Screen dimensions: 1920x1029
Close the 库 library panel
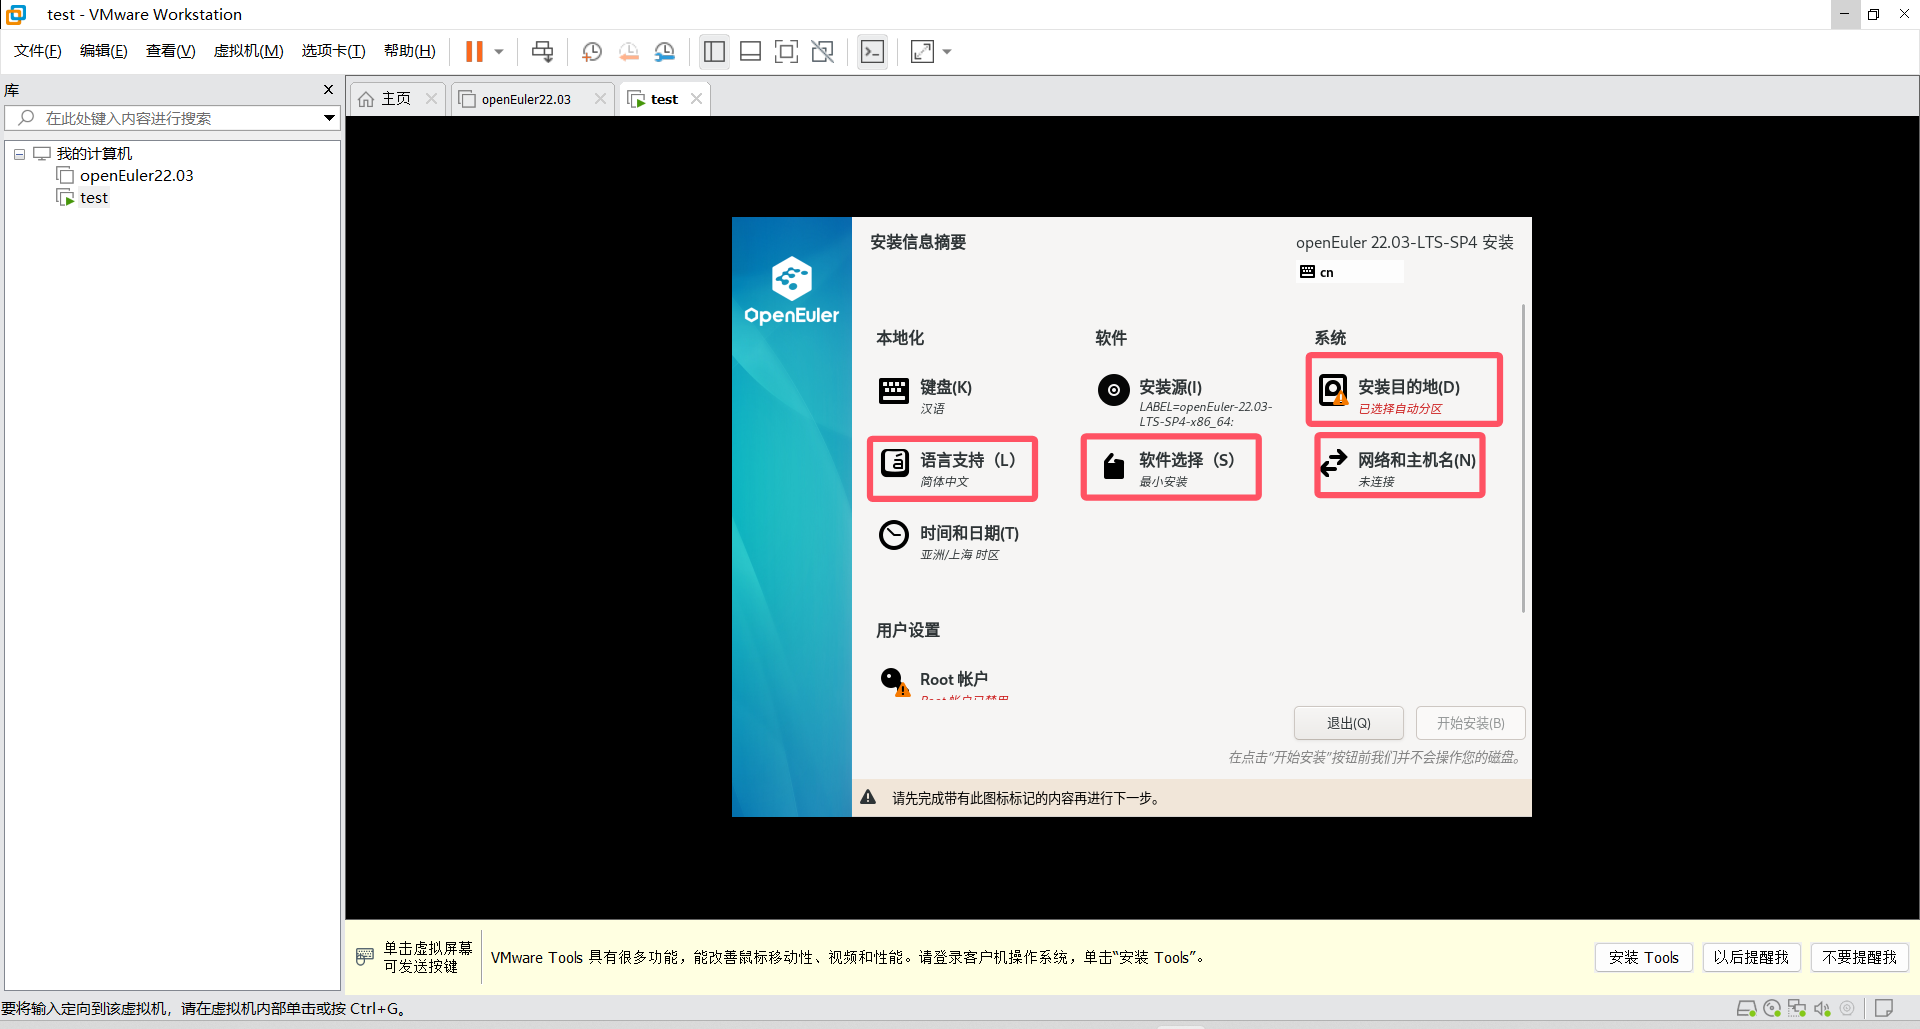click(328, 90)
